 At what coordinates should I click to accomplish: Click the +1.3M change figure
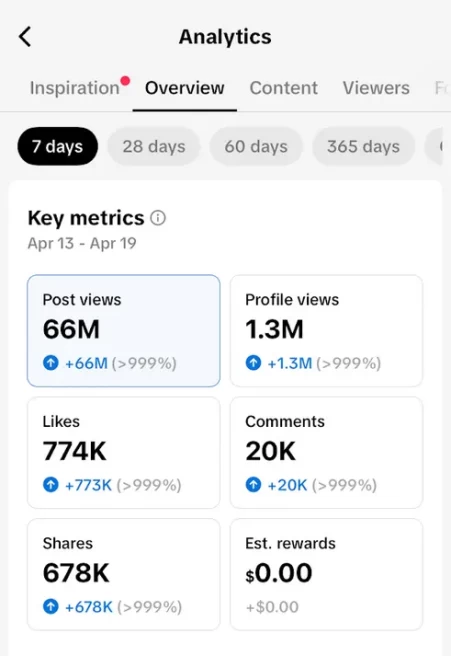[290, 363]
